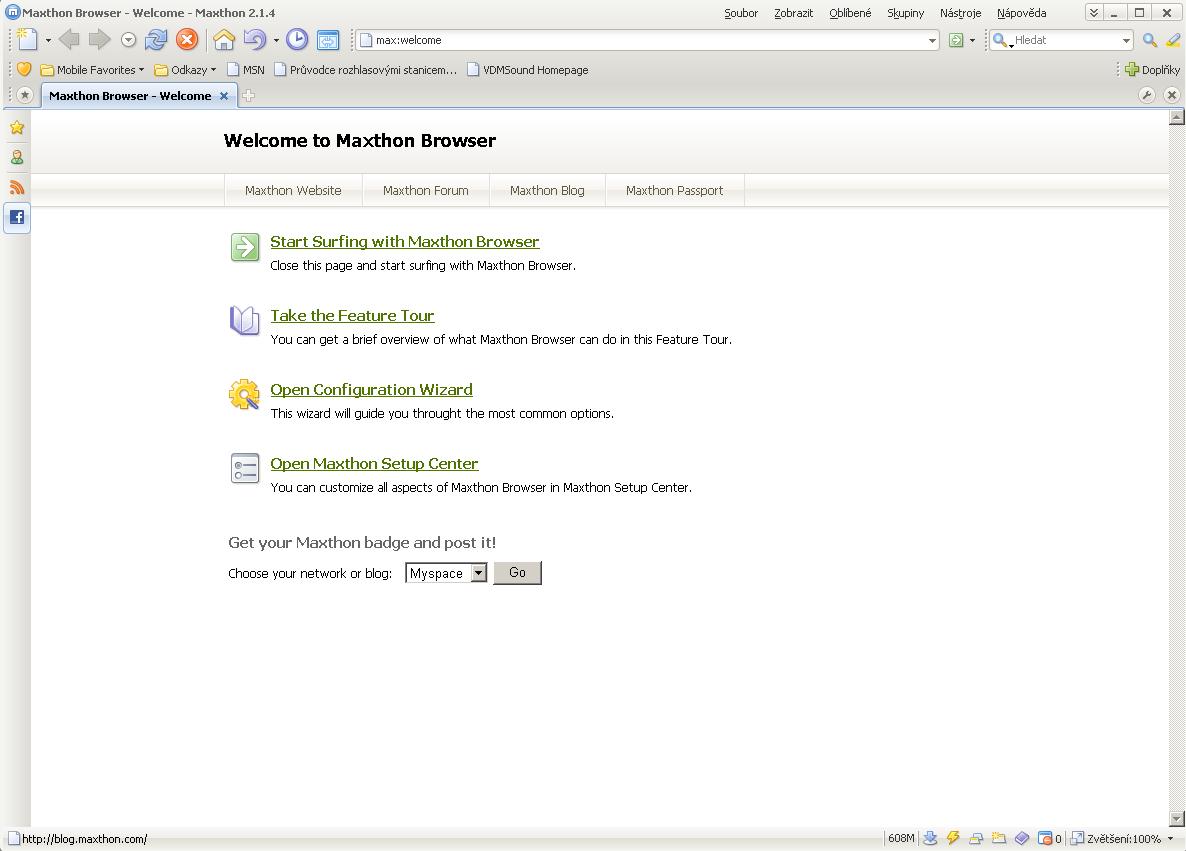
Task: Open the Soubor menu
Action: click(x=740, y=13)
